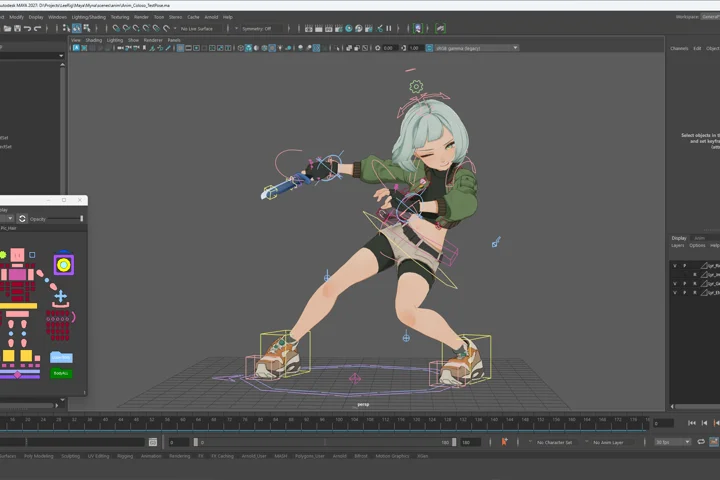
Task: Click the pink head square in picker
Action: [x=17, y=255]
